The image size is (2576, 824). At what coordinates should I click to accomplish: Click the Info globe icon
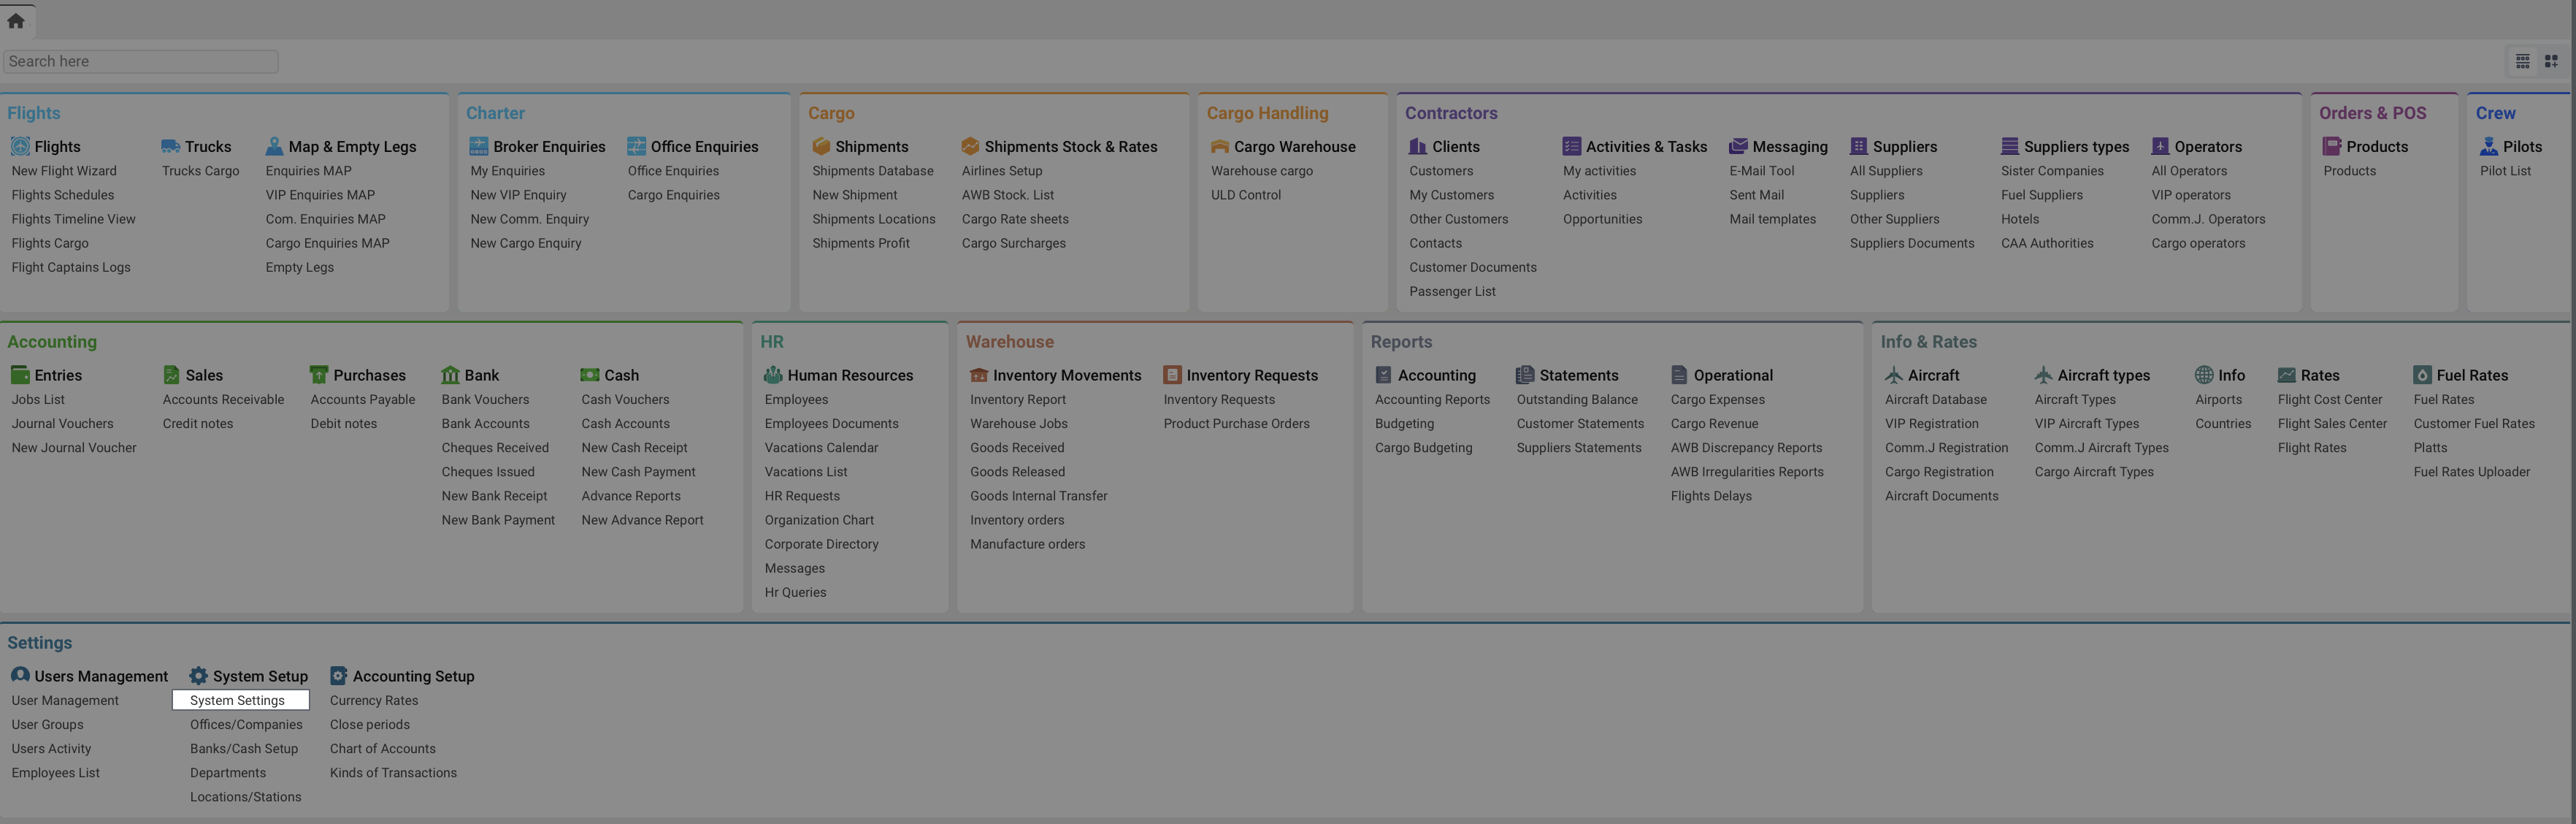[x=2203, y=375]
